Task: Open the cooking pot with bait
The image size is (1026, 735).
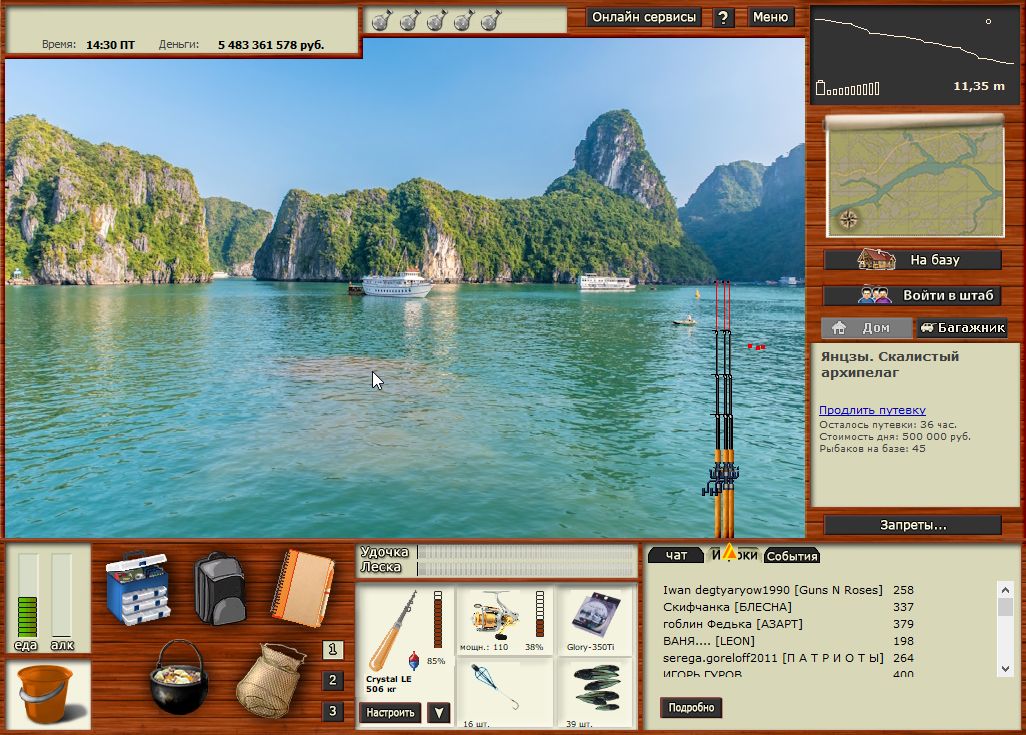Action: click(179, 677)
